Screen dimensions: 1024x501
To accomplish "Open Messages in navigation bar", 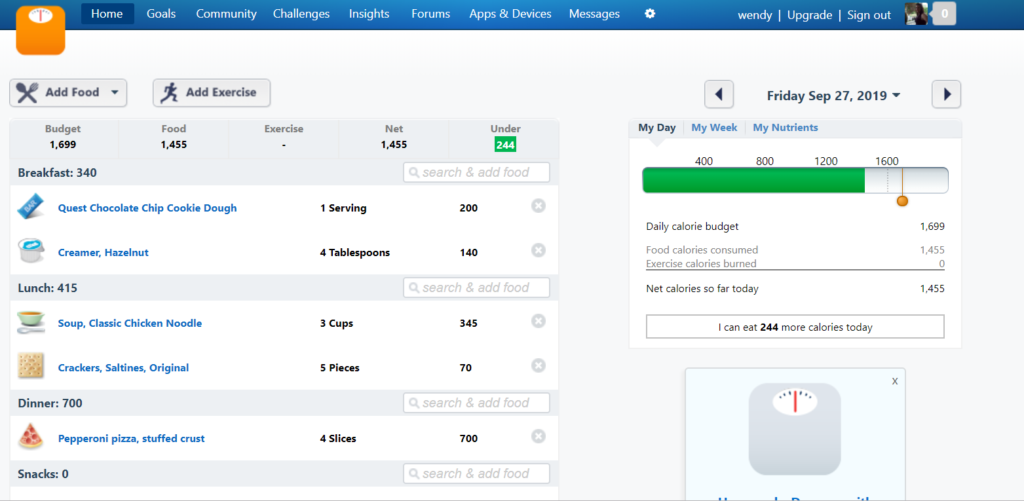I will (594, 14).
